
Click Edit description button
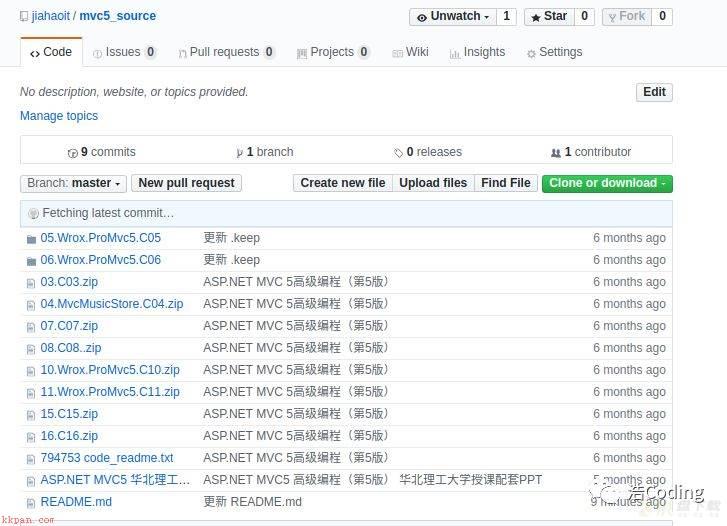(654, 92)
